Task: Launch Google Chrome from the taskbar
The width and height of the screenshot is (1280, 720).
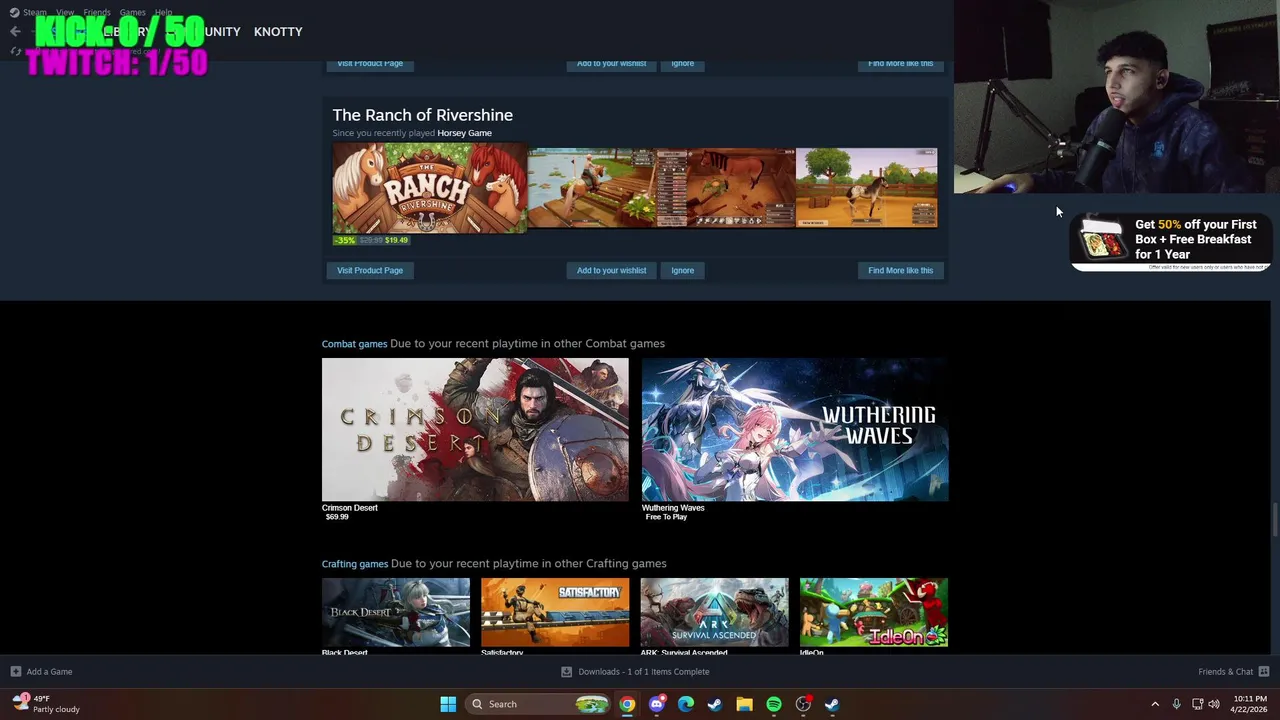Action: [x=627, y=704]
